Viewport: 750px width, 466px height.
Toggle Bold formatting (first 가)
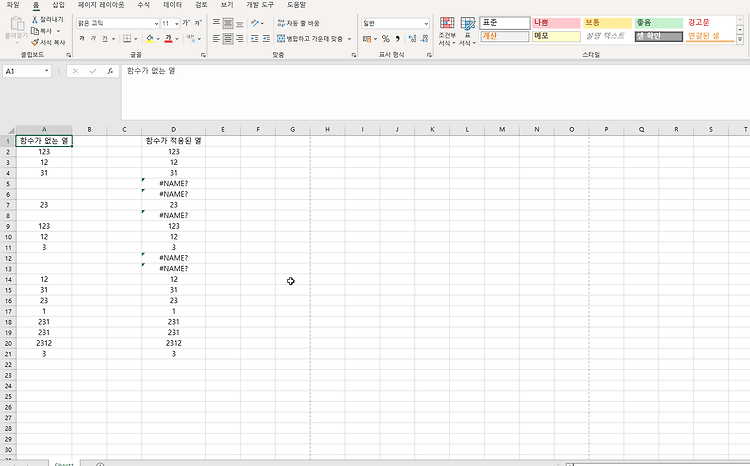[82, 39]
